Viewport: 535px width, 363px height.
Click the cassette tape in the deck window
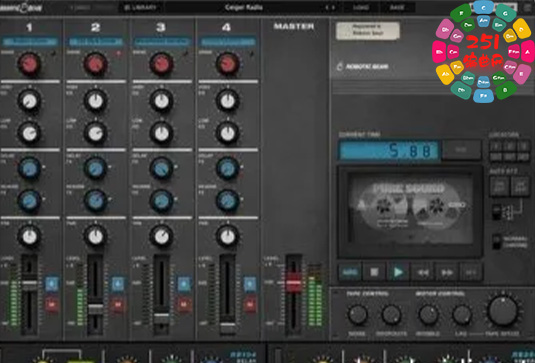[410, 208]
